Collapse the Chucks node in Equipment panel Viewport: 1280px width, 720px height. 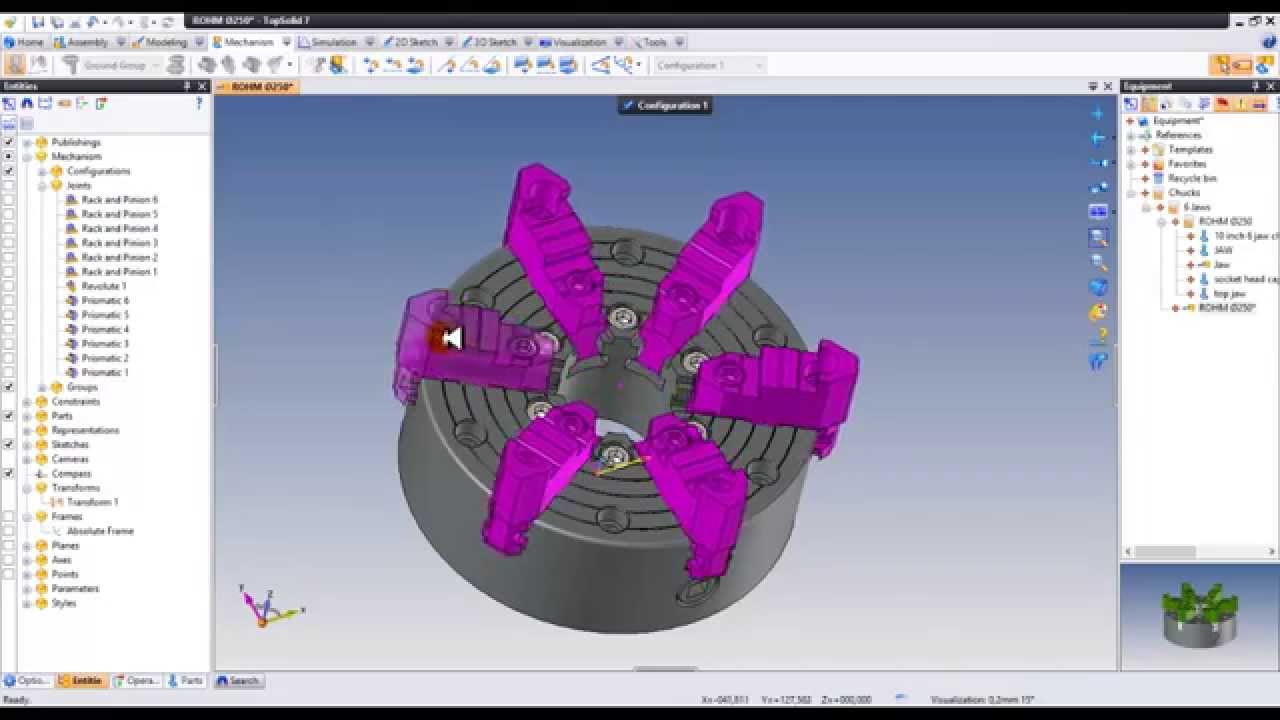(x=1132, y=193)
